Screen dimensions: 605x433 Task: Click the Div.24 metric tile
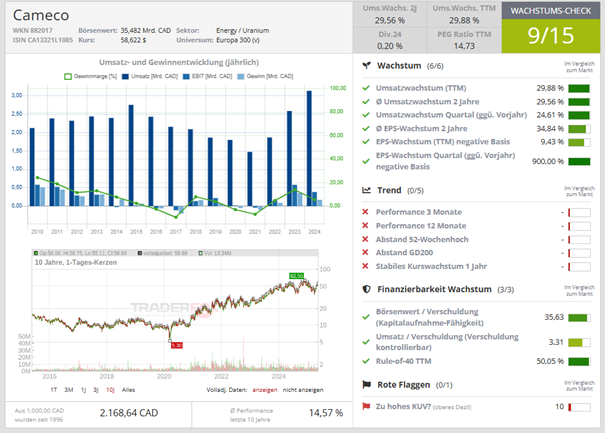click(x=390, y=40)
